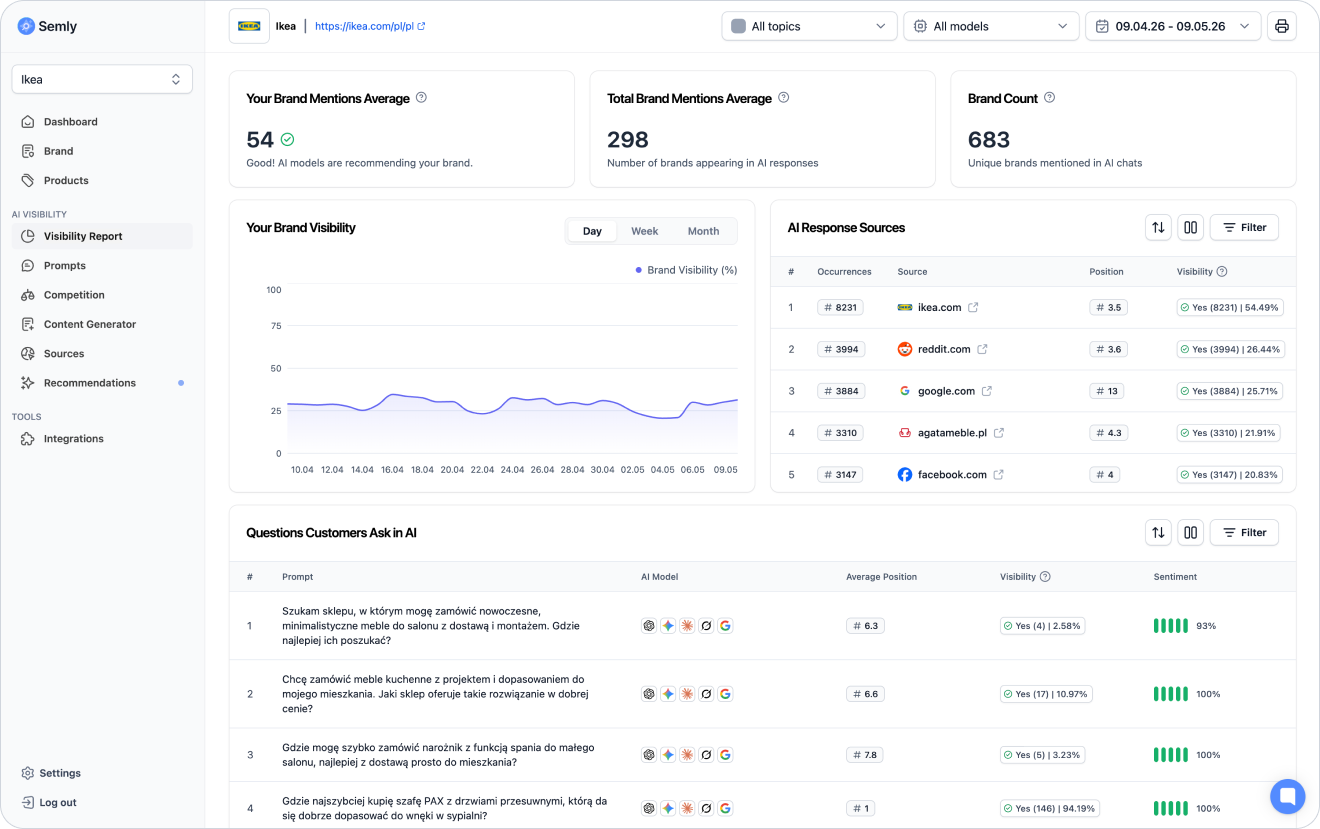This screenshot has width=1320, height=829.
Task: Open external link icon beside reddit.com
Action: 982,349
